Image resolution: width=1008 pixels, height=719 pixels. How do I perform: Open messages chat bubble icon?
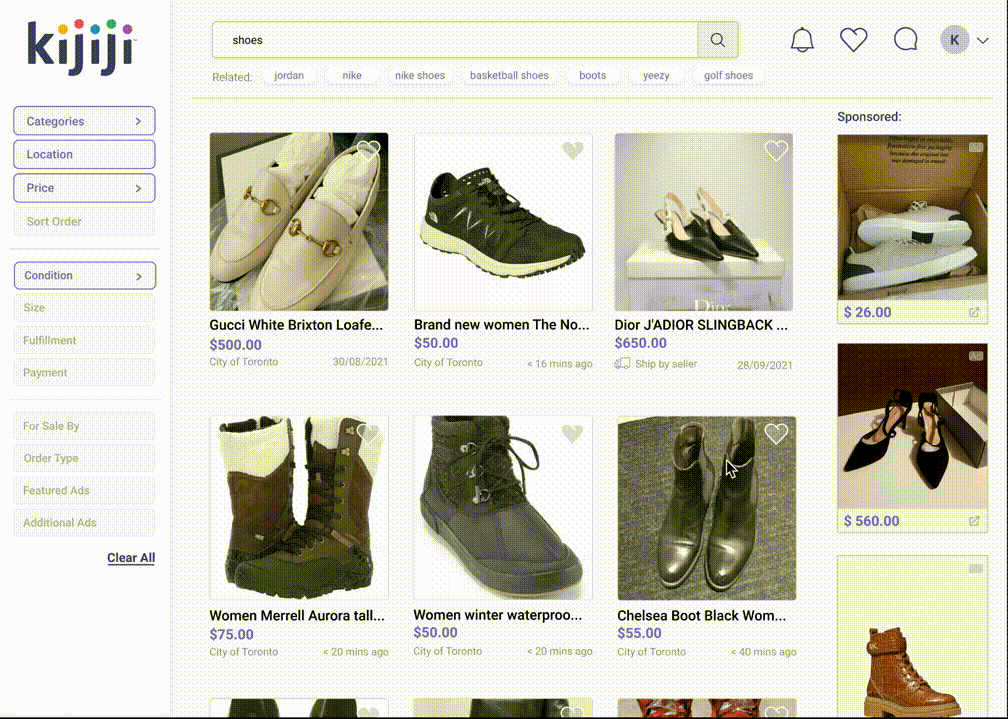[905, 40]
